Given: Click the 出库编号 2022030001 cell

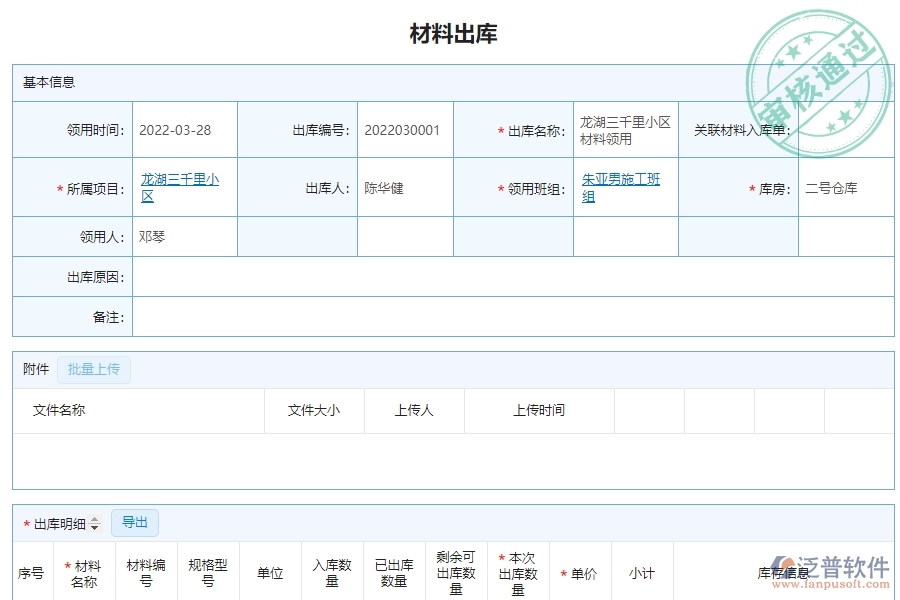Looking at the screenshot, I should click(405, 129).
